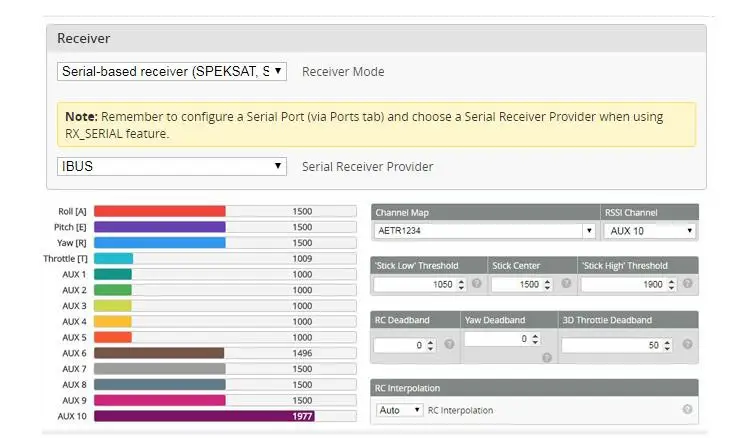Click the Receiver panel title
Image resolution: width=750 pixels, height=438 pixels.
coord(84,38)
